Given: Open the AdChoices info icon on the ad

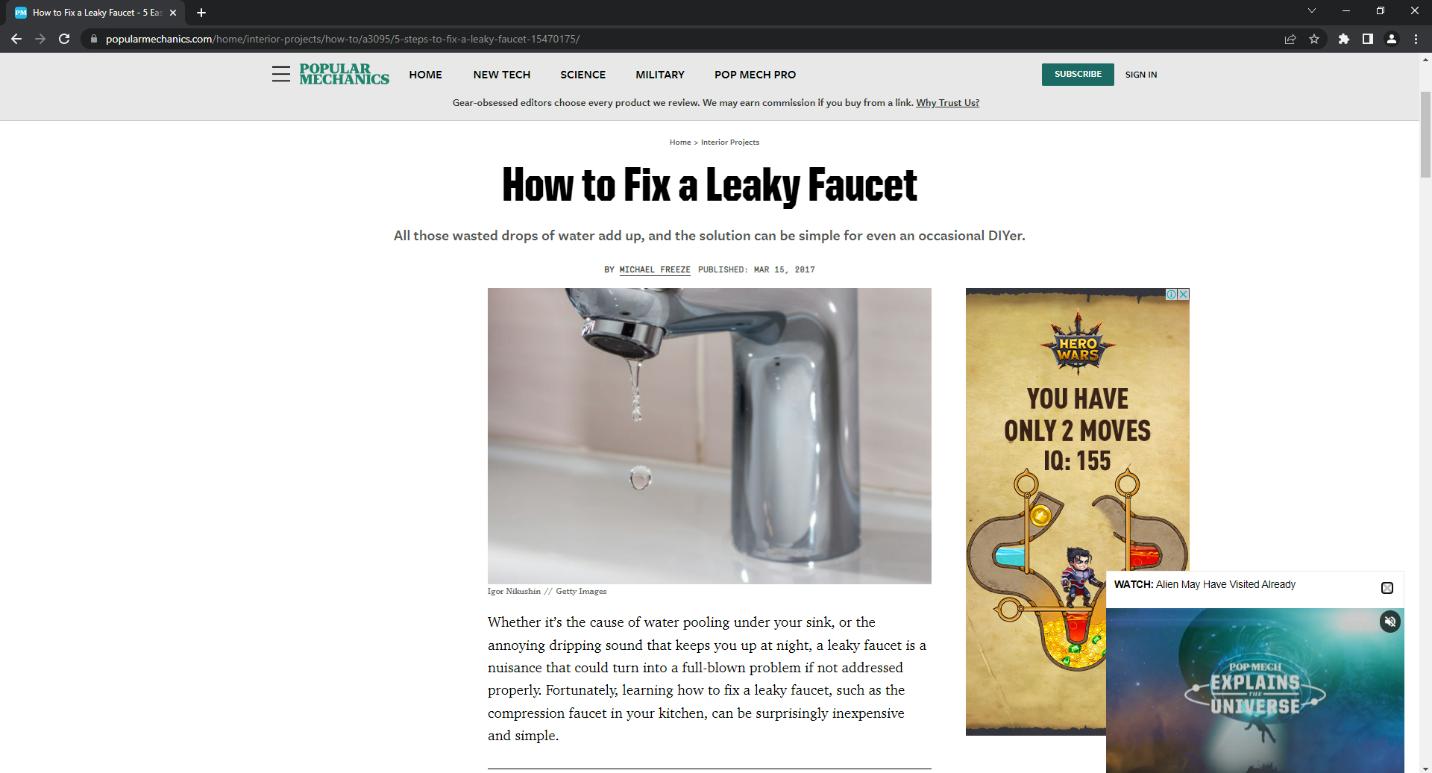Looking at the screenshot, I should pos(1172,294).
